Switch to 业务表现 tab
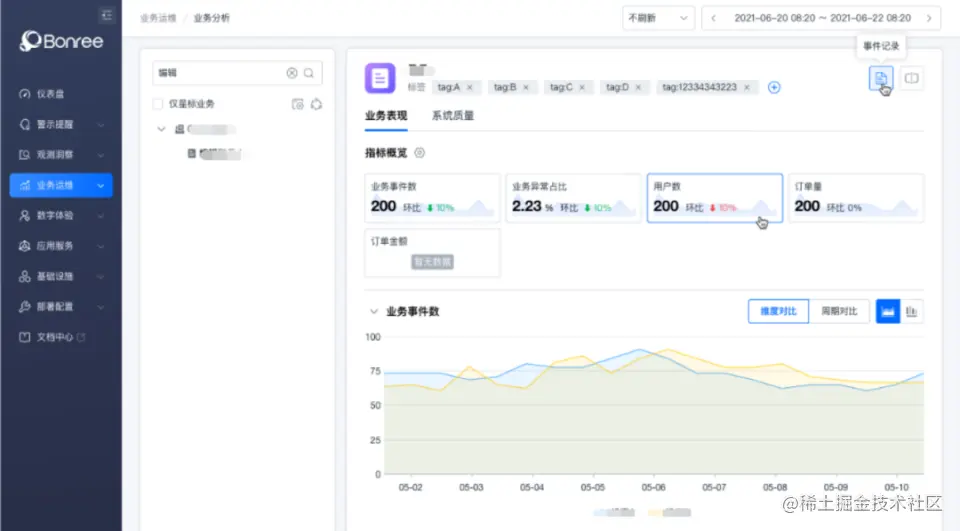 click(x=386, y=115)
